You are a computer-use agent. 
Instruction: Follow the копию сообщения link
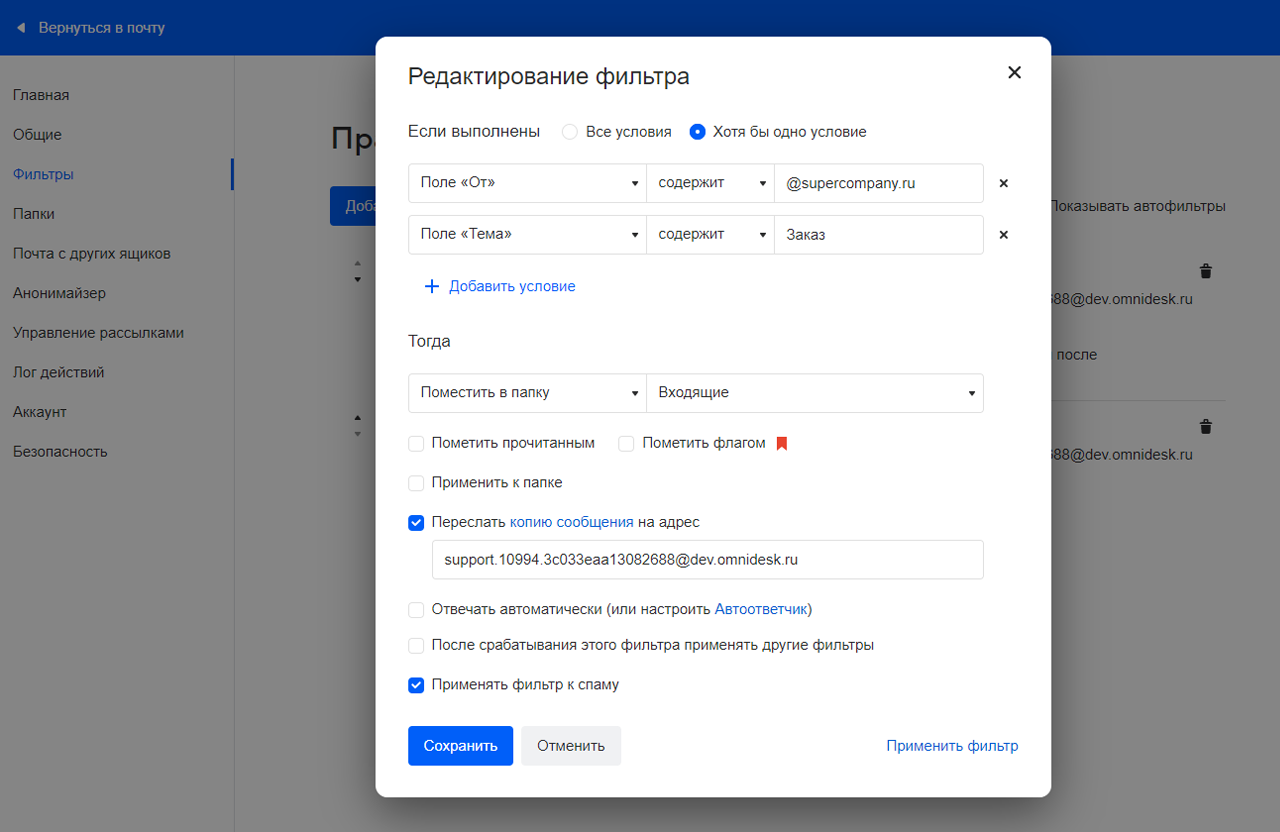tap(572, 522)
